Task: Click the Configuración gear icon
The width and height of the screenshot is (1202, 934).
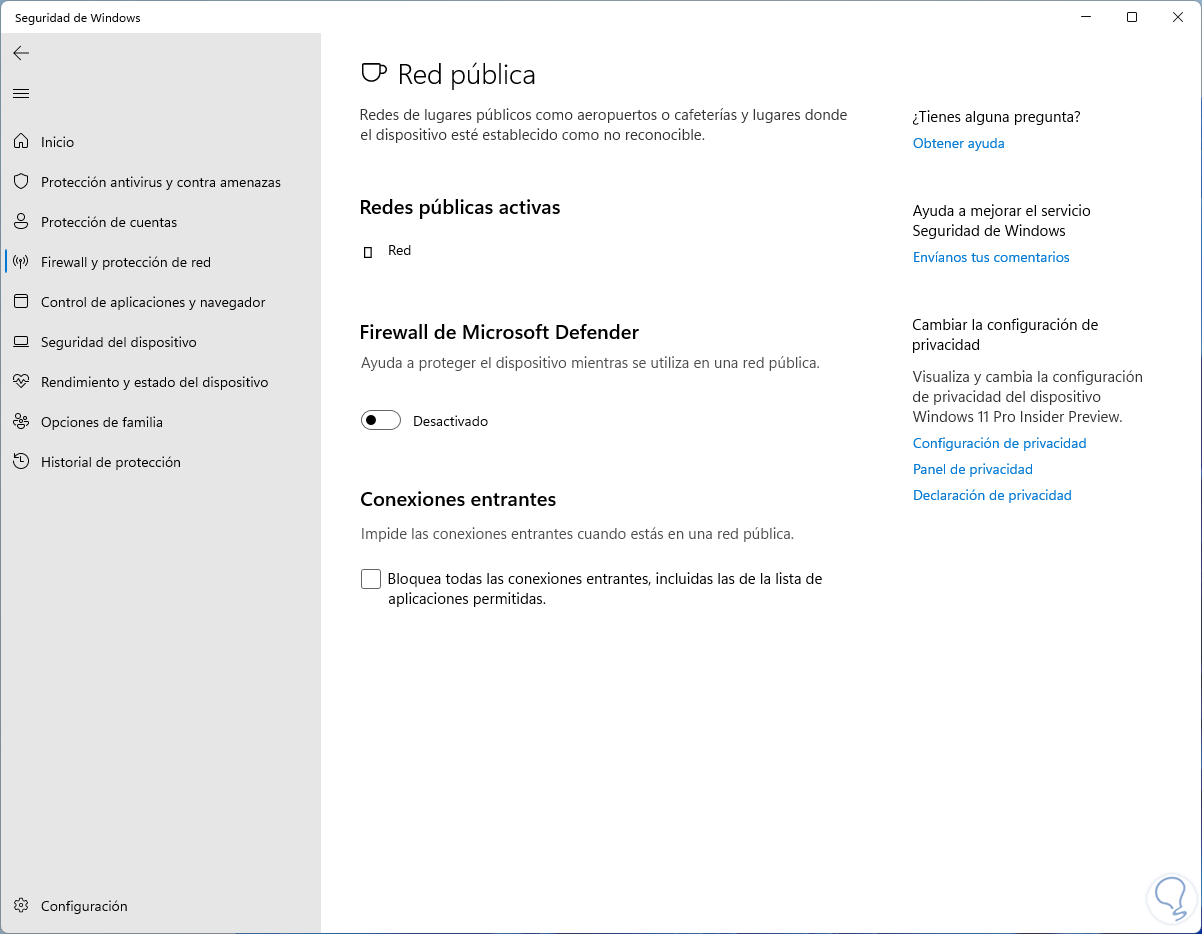Action: (x=21, y=906)
